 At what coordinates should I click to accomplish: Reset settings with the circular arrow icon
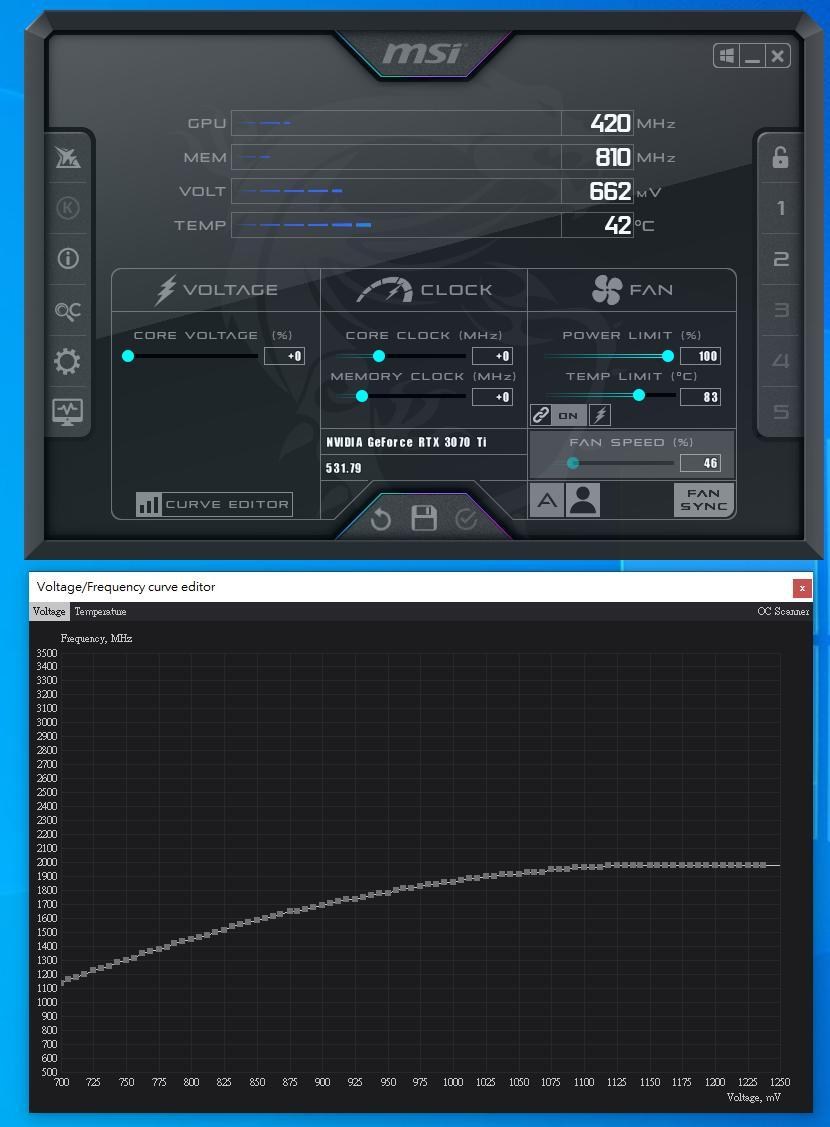[381, 519]
